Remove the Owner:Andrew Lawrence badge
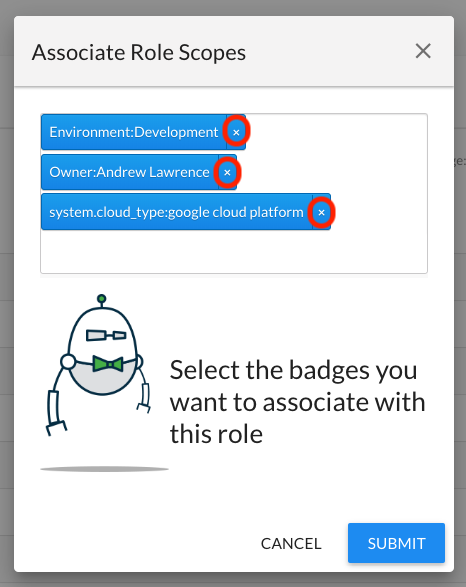The width and height of the screenshot is (466, 587). pyautogui.click(x=227, y=172)
